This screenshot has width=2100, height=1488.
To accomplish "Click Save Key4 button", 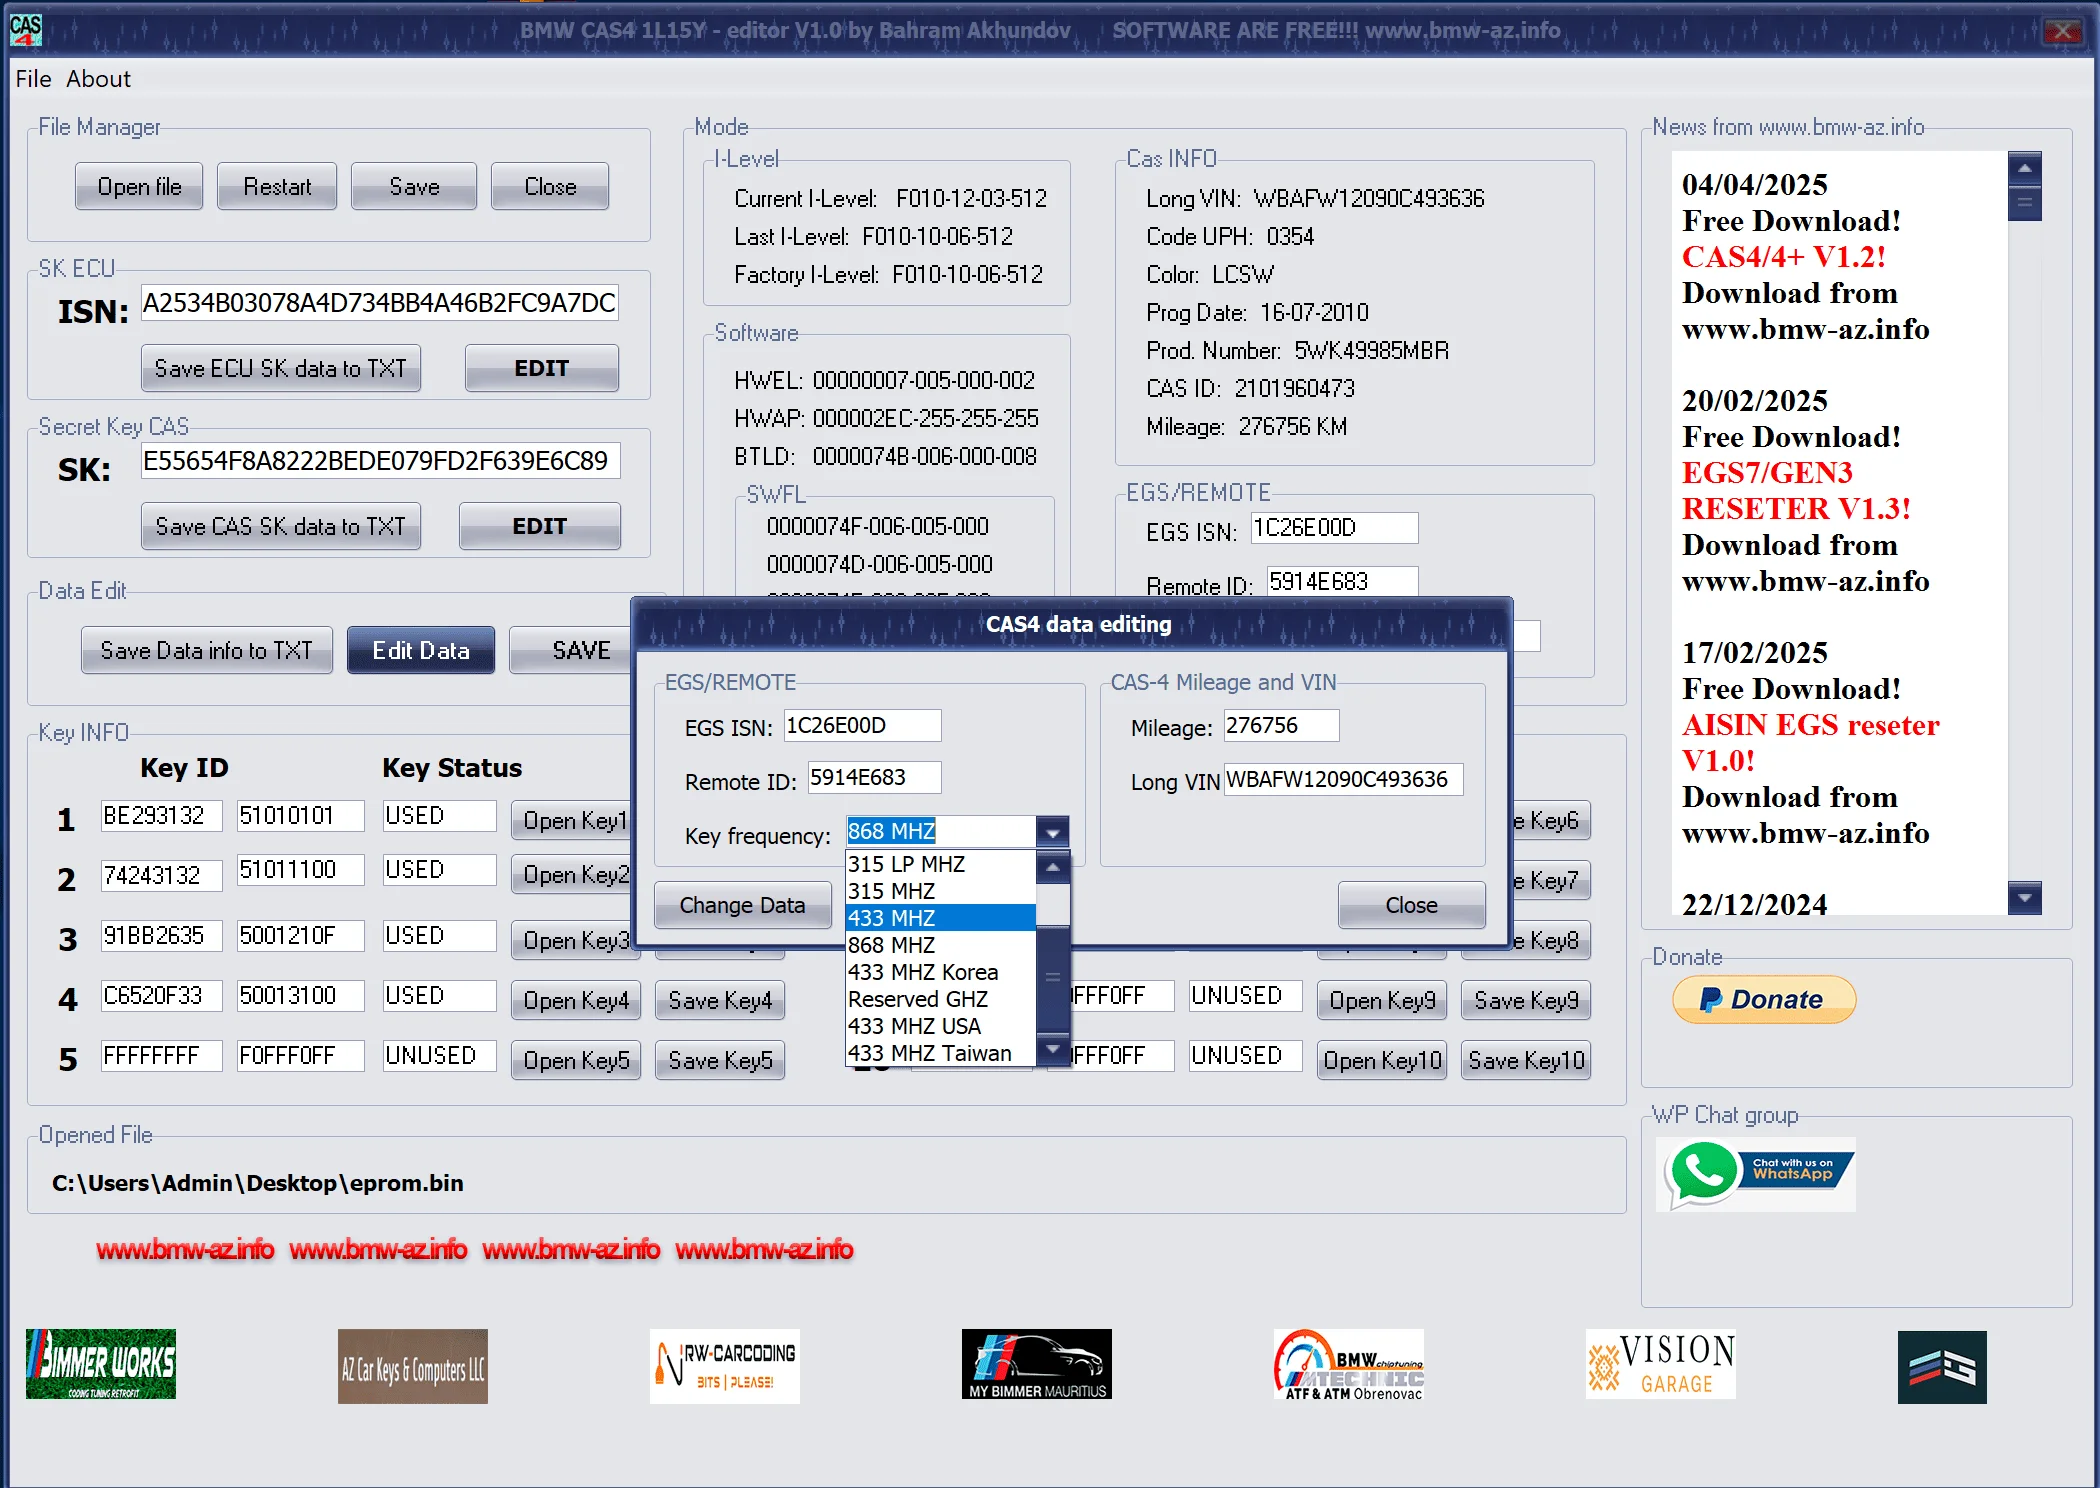I will pos(720,1001).
